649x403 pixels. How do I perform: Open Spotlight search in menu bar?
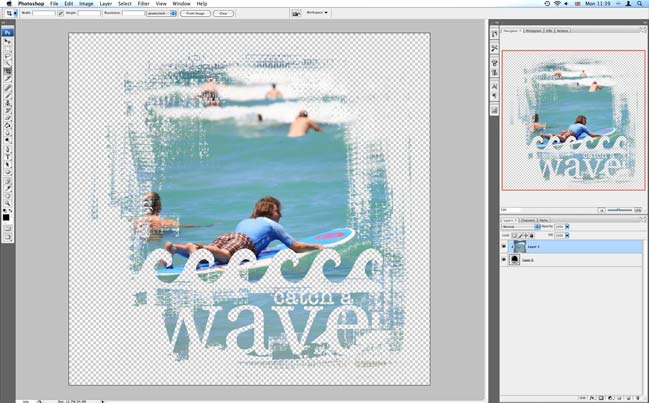tap(640, 3)
